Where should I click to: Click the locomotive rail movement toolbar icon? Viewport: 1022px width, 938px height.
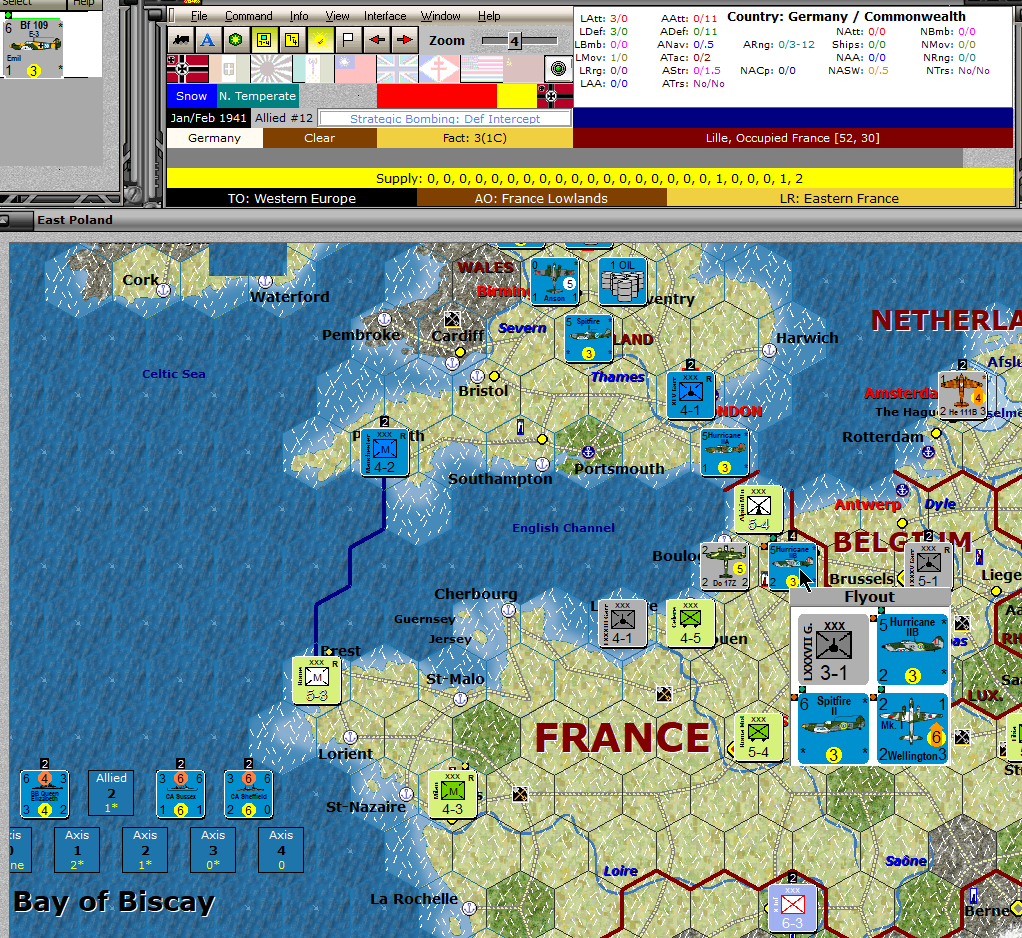pos(181,40)
